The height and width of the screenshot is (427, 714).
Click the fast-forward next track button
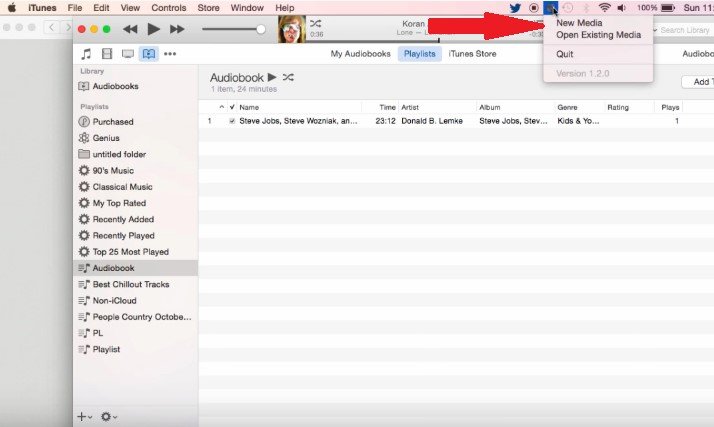point(177,29)
